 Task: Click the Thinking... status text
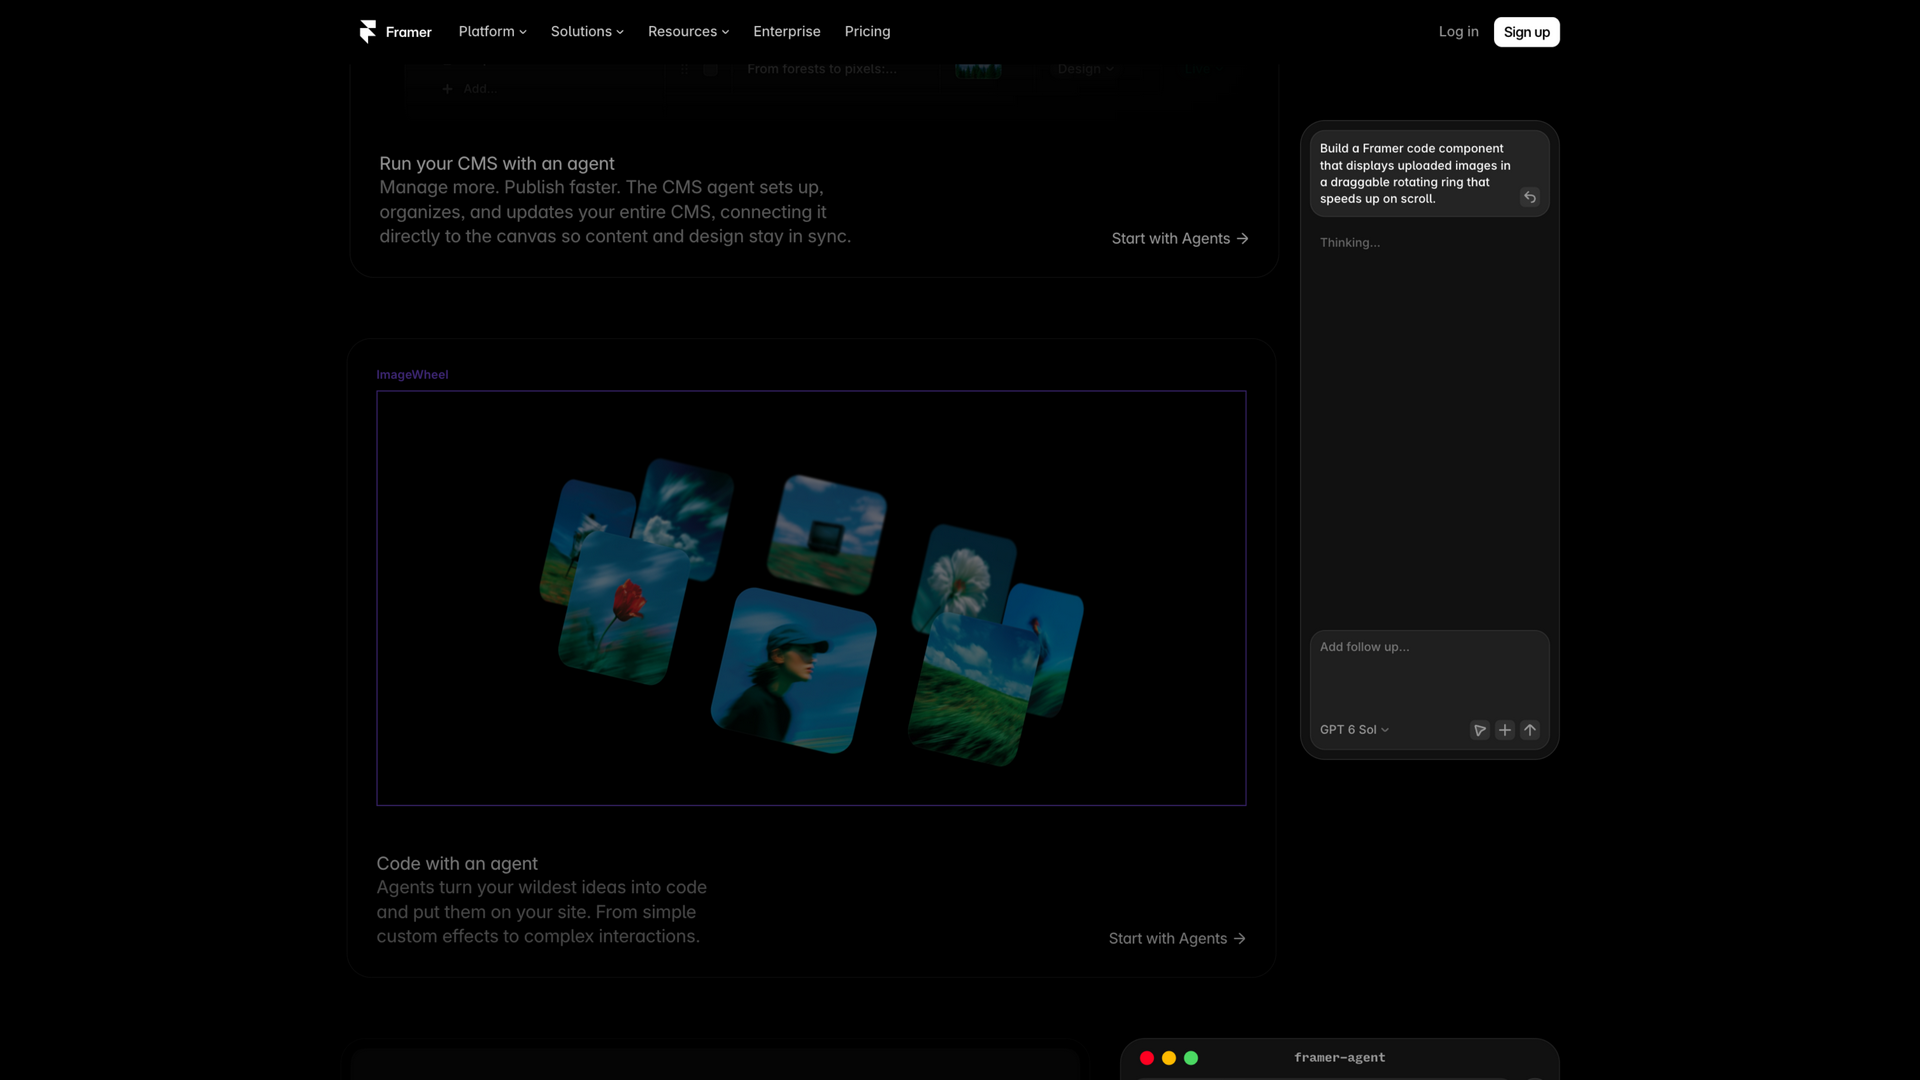[1349, 243]
